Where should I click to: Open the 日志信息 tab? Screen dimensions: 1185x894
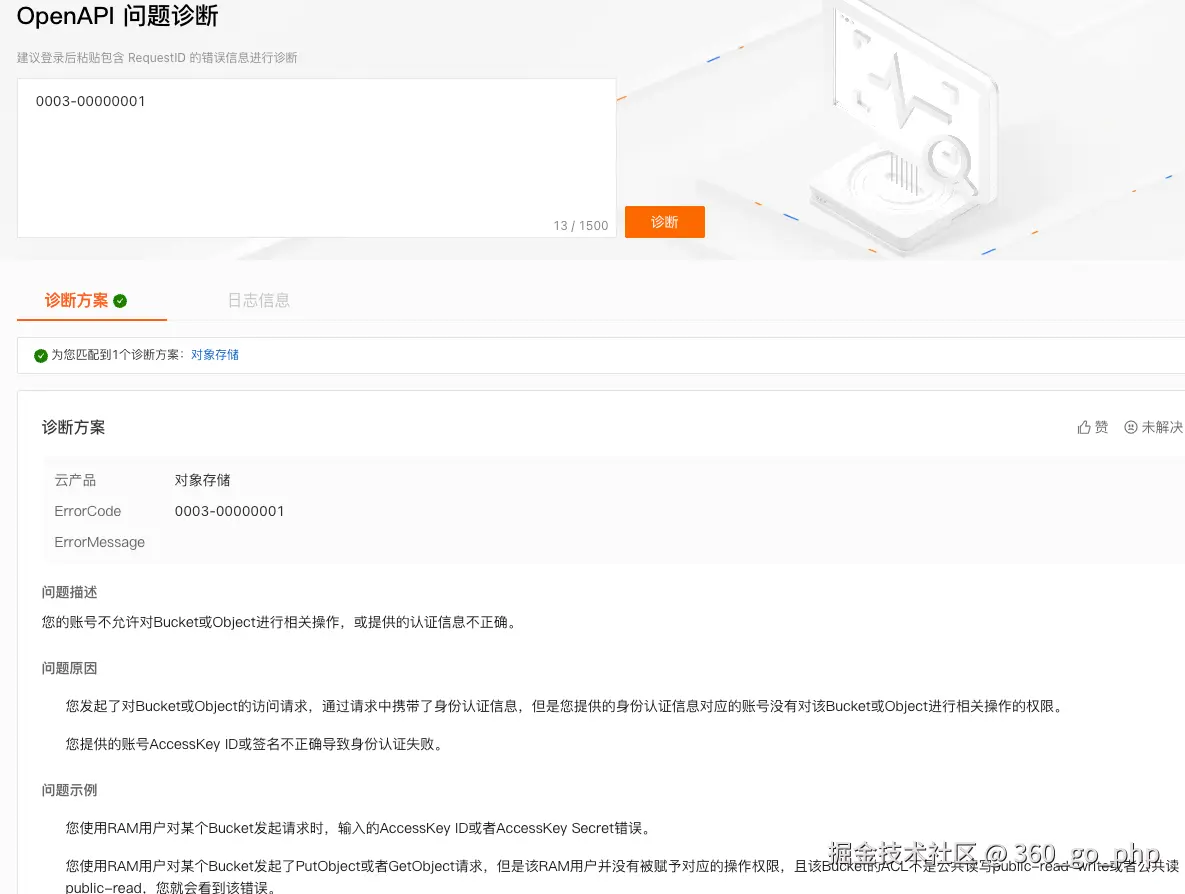258,301
